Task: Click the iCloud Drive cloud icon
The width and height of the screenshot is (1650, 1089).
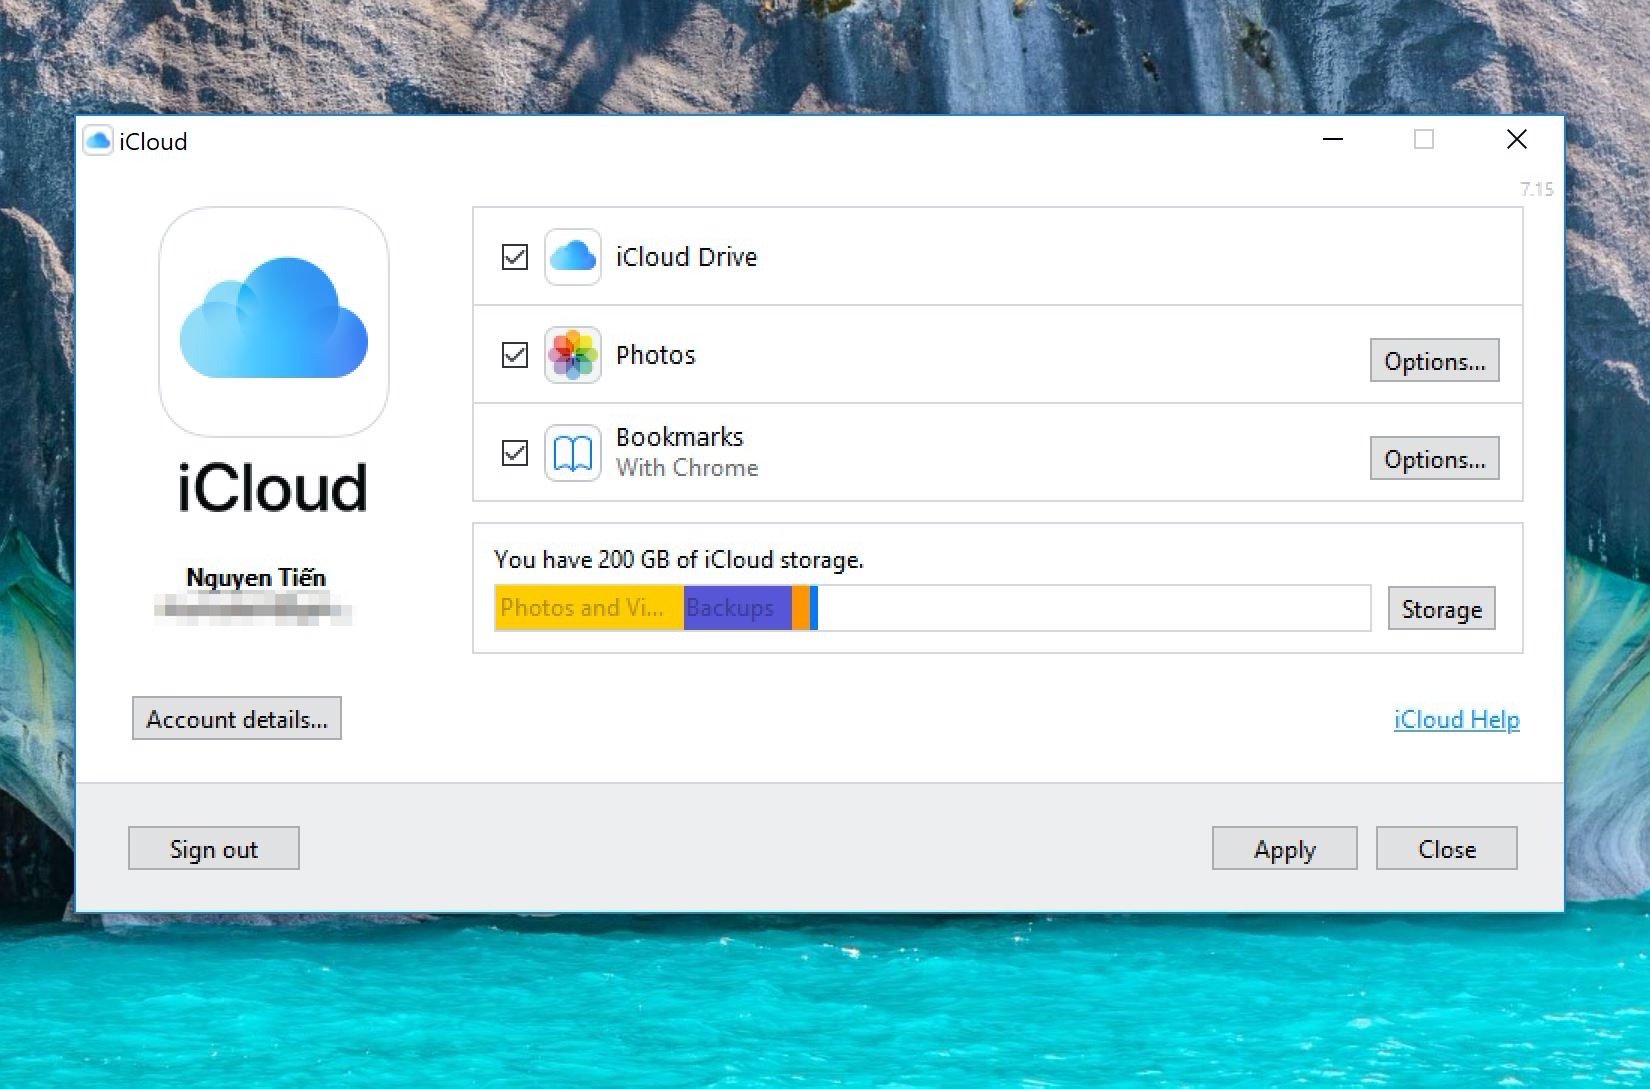Action: tap(573, 257)
